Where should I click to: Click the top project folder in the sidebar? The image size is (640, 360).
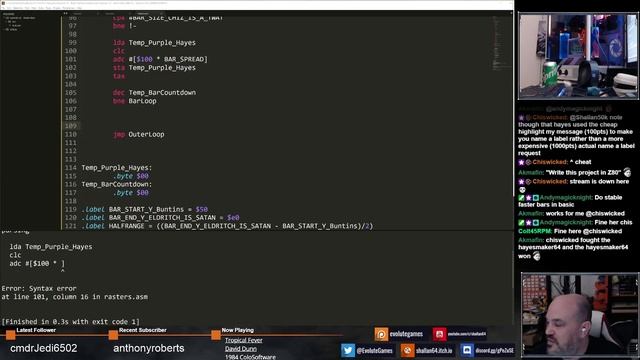coord(20,18)
